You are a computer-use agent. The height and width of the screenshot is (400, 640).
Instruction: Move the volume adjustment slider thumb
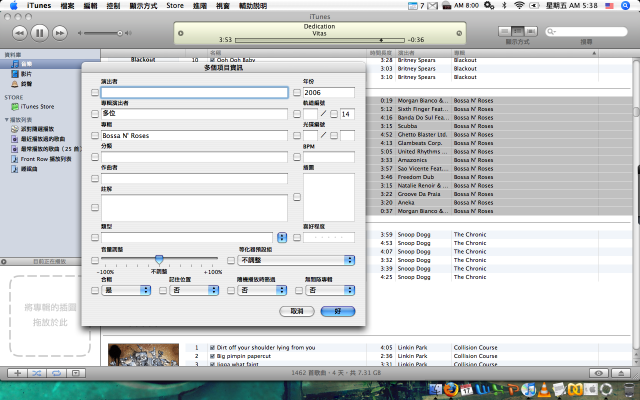point(159,259)
